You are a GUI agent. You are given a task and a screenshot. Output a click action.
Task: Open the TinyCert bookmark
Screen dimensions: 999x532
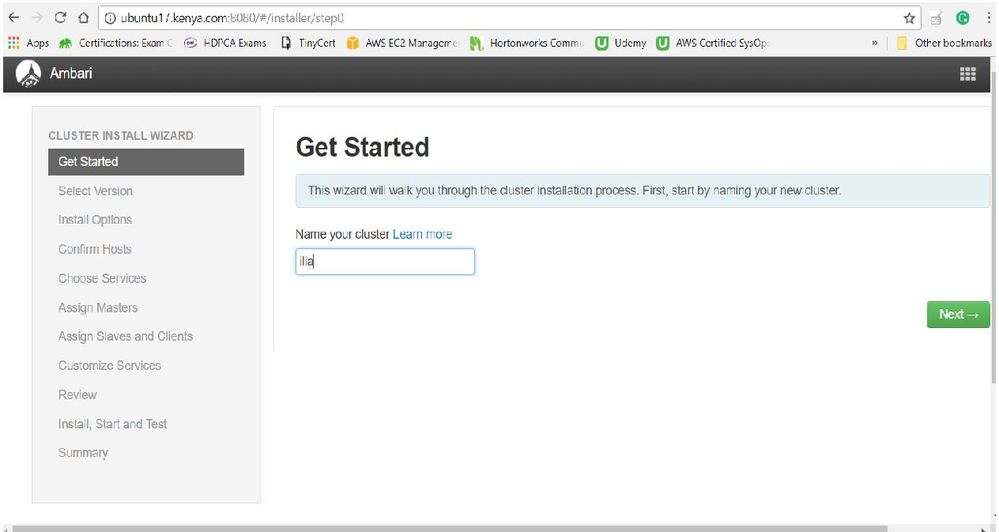tap(308, 43)
